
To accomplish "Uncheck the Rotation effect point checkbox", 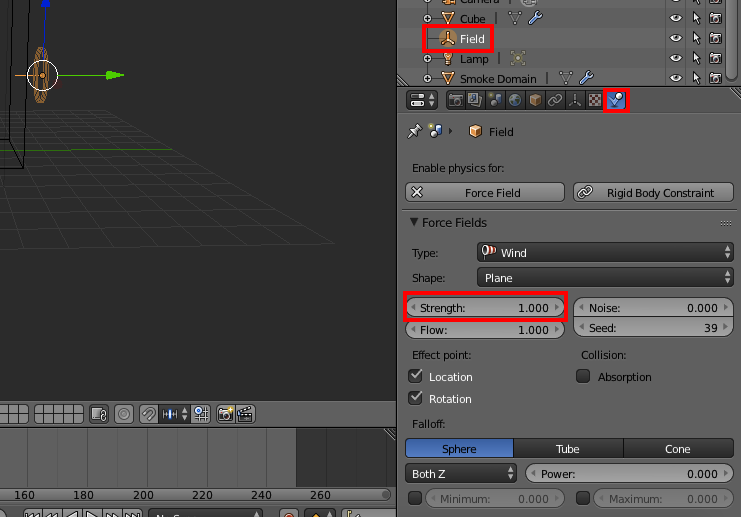I will pyautogui.click(x=415, y=398).
